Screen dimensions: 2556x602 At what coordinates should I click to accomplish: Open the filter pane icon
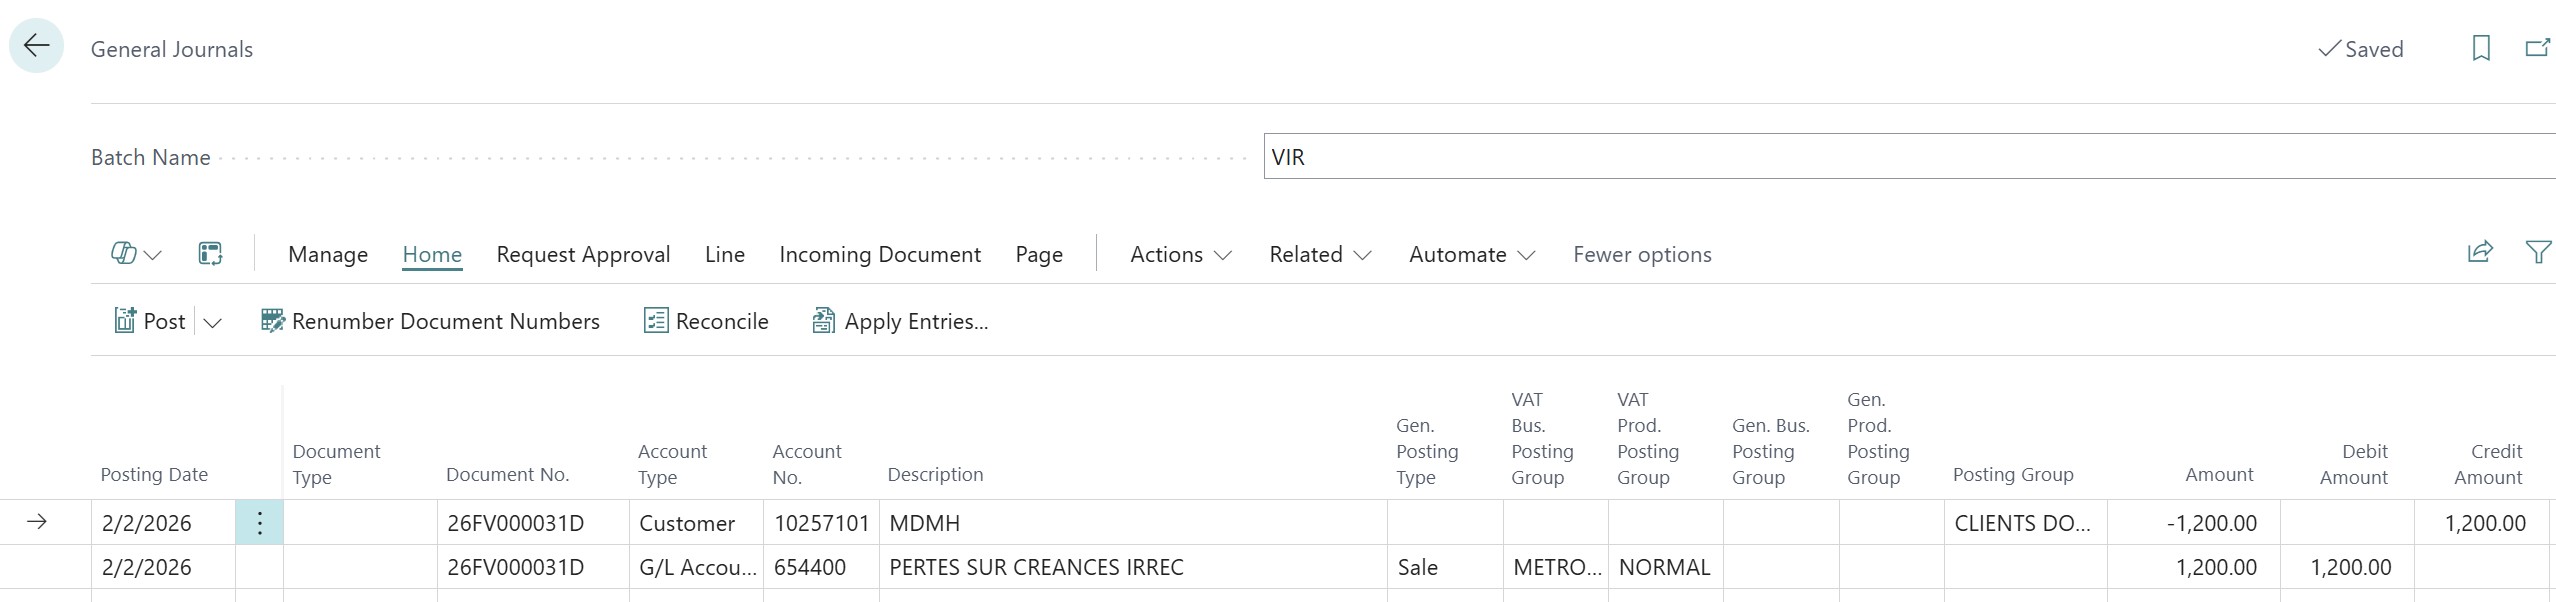2537,252
